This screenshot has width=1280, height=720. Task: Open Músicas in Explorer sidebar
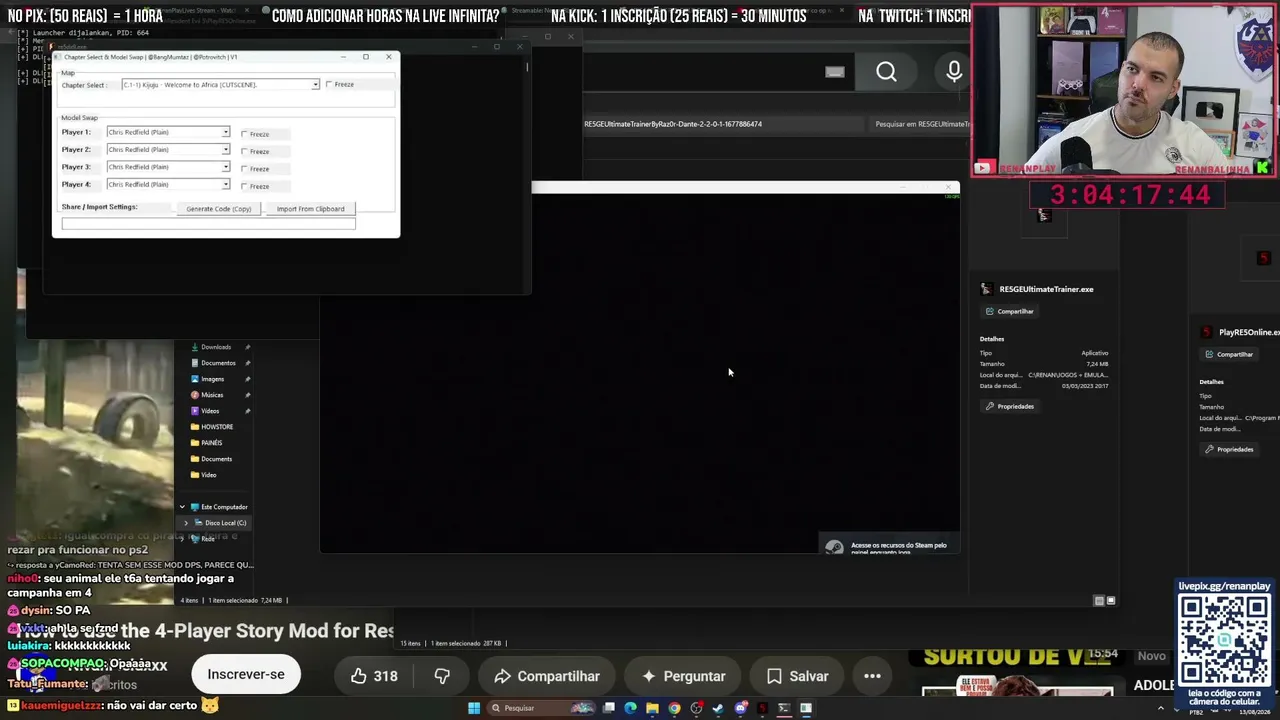(212, 395)
